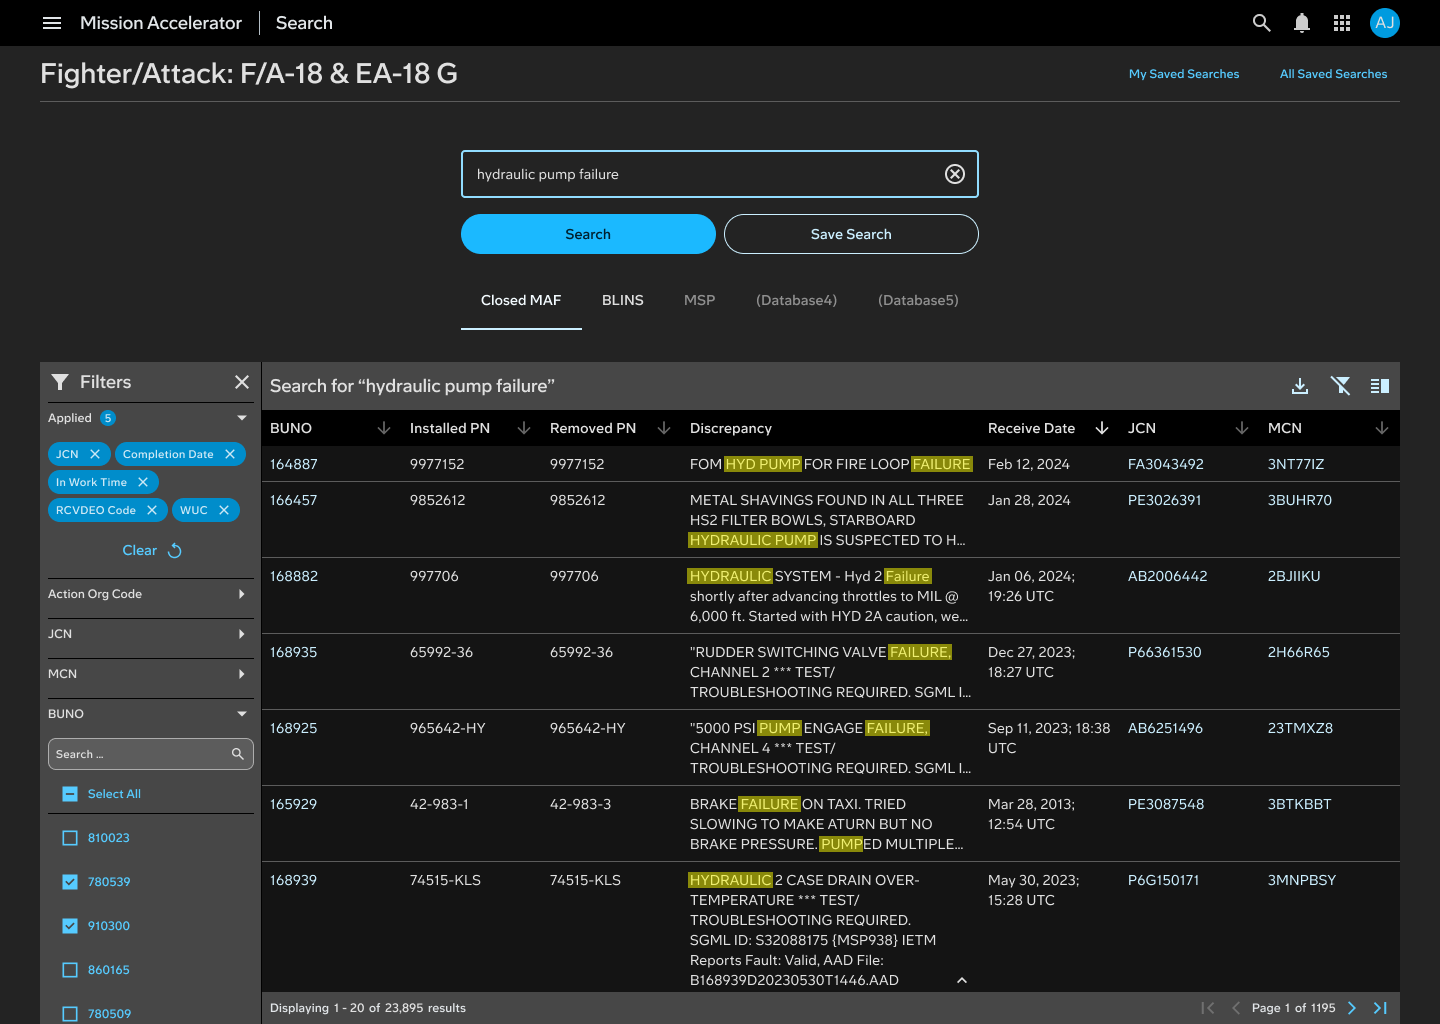Switch to the Closed MAF tab
Image resolution: width=1440 pixels, height=1024 pixels.
tap(521, 300)
